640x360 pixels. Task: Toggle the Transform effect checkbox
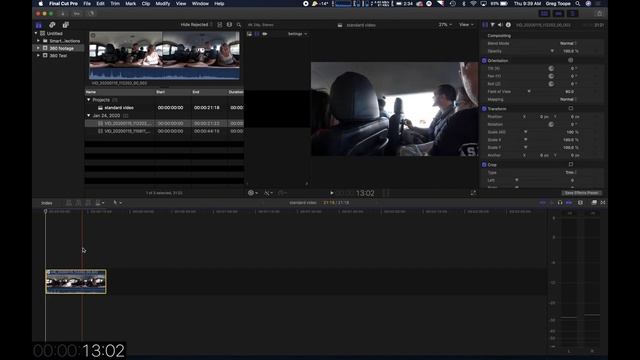(x=484, y=109)
